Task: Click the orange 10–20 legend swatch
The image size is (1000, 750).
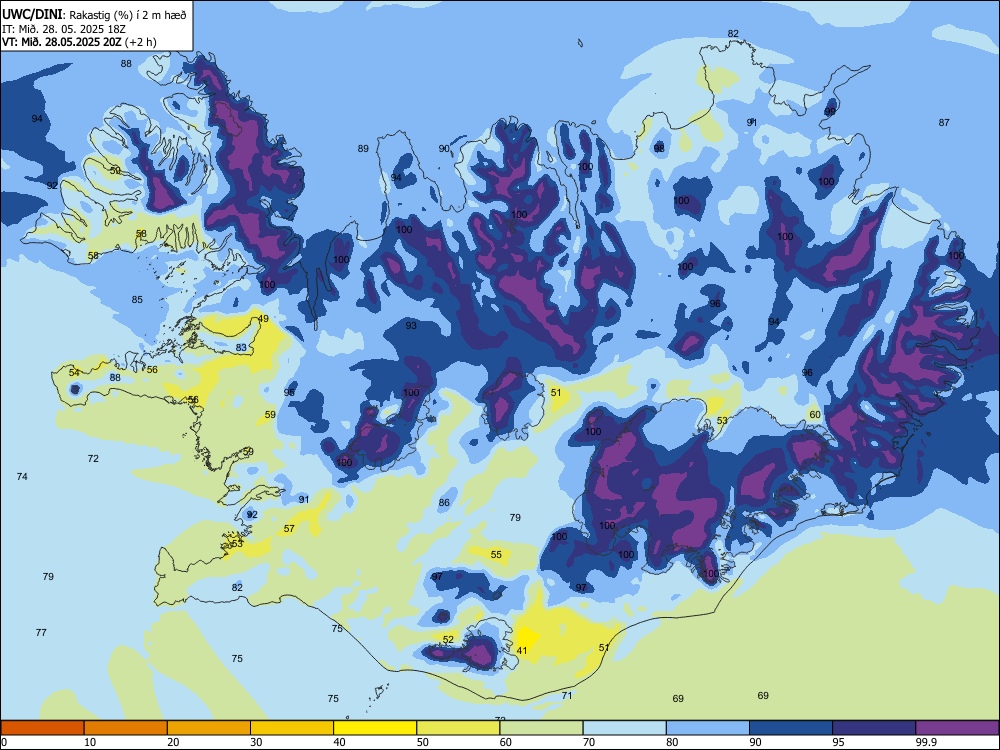Action: (126, 728)
